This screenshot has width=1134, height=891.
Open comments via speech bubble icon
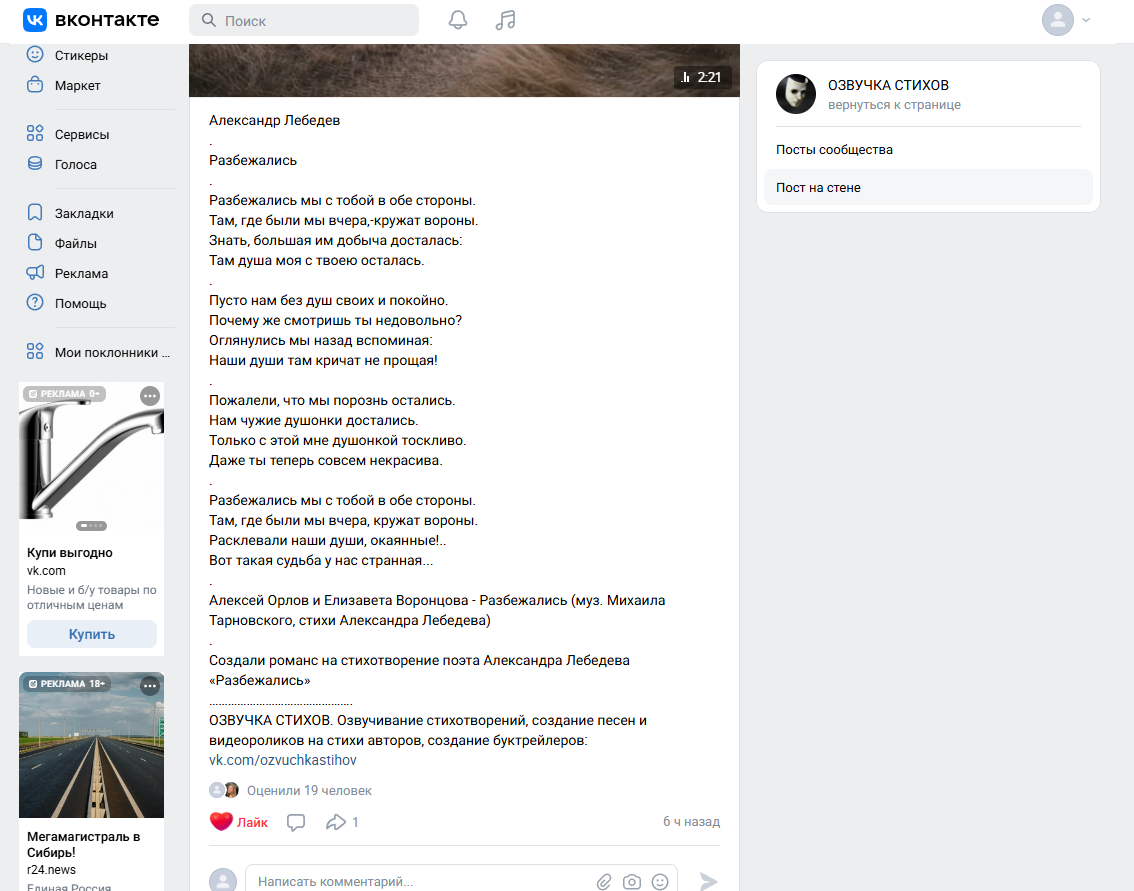click(296, 822)
